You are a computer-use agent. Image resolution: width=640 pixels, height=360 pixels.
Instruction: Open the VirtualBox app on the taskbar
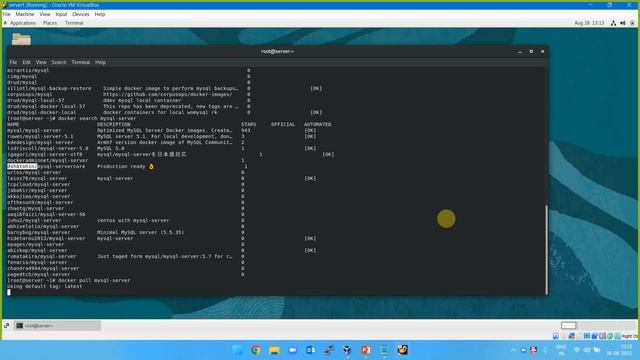coord(347,350)
